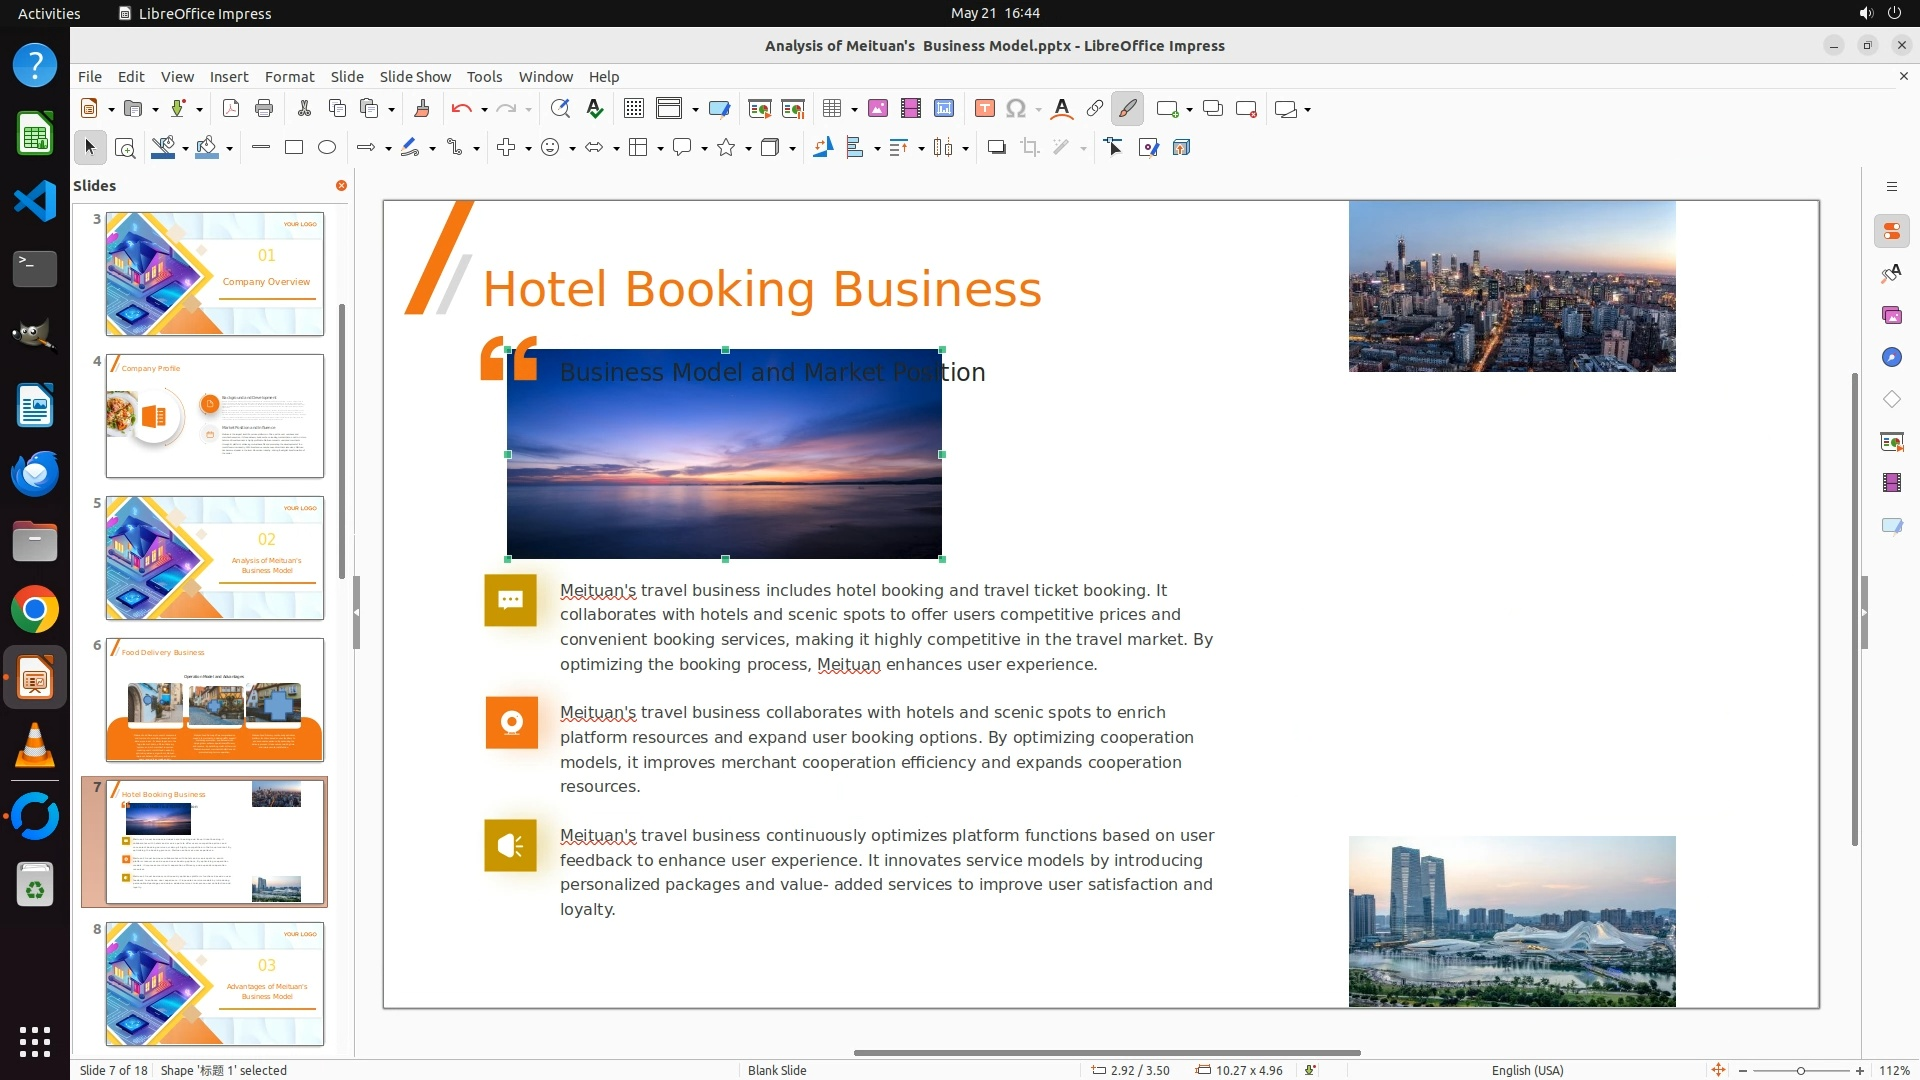The image size is (1920, 1080).
Task: Open the Slide Show menu
Action: pos(415,77)
